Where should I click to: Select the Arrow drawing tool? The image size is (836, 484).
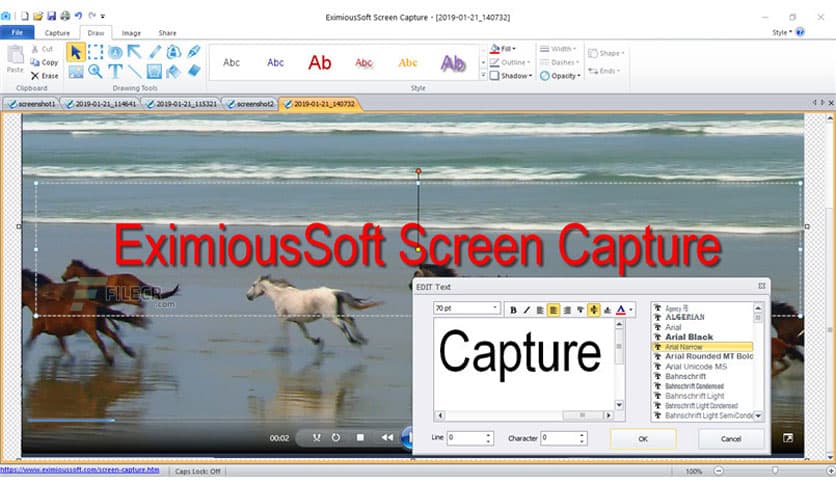[x=134, y=52]
